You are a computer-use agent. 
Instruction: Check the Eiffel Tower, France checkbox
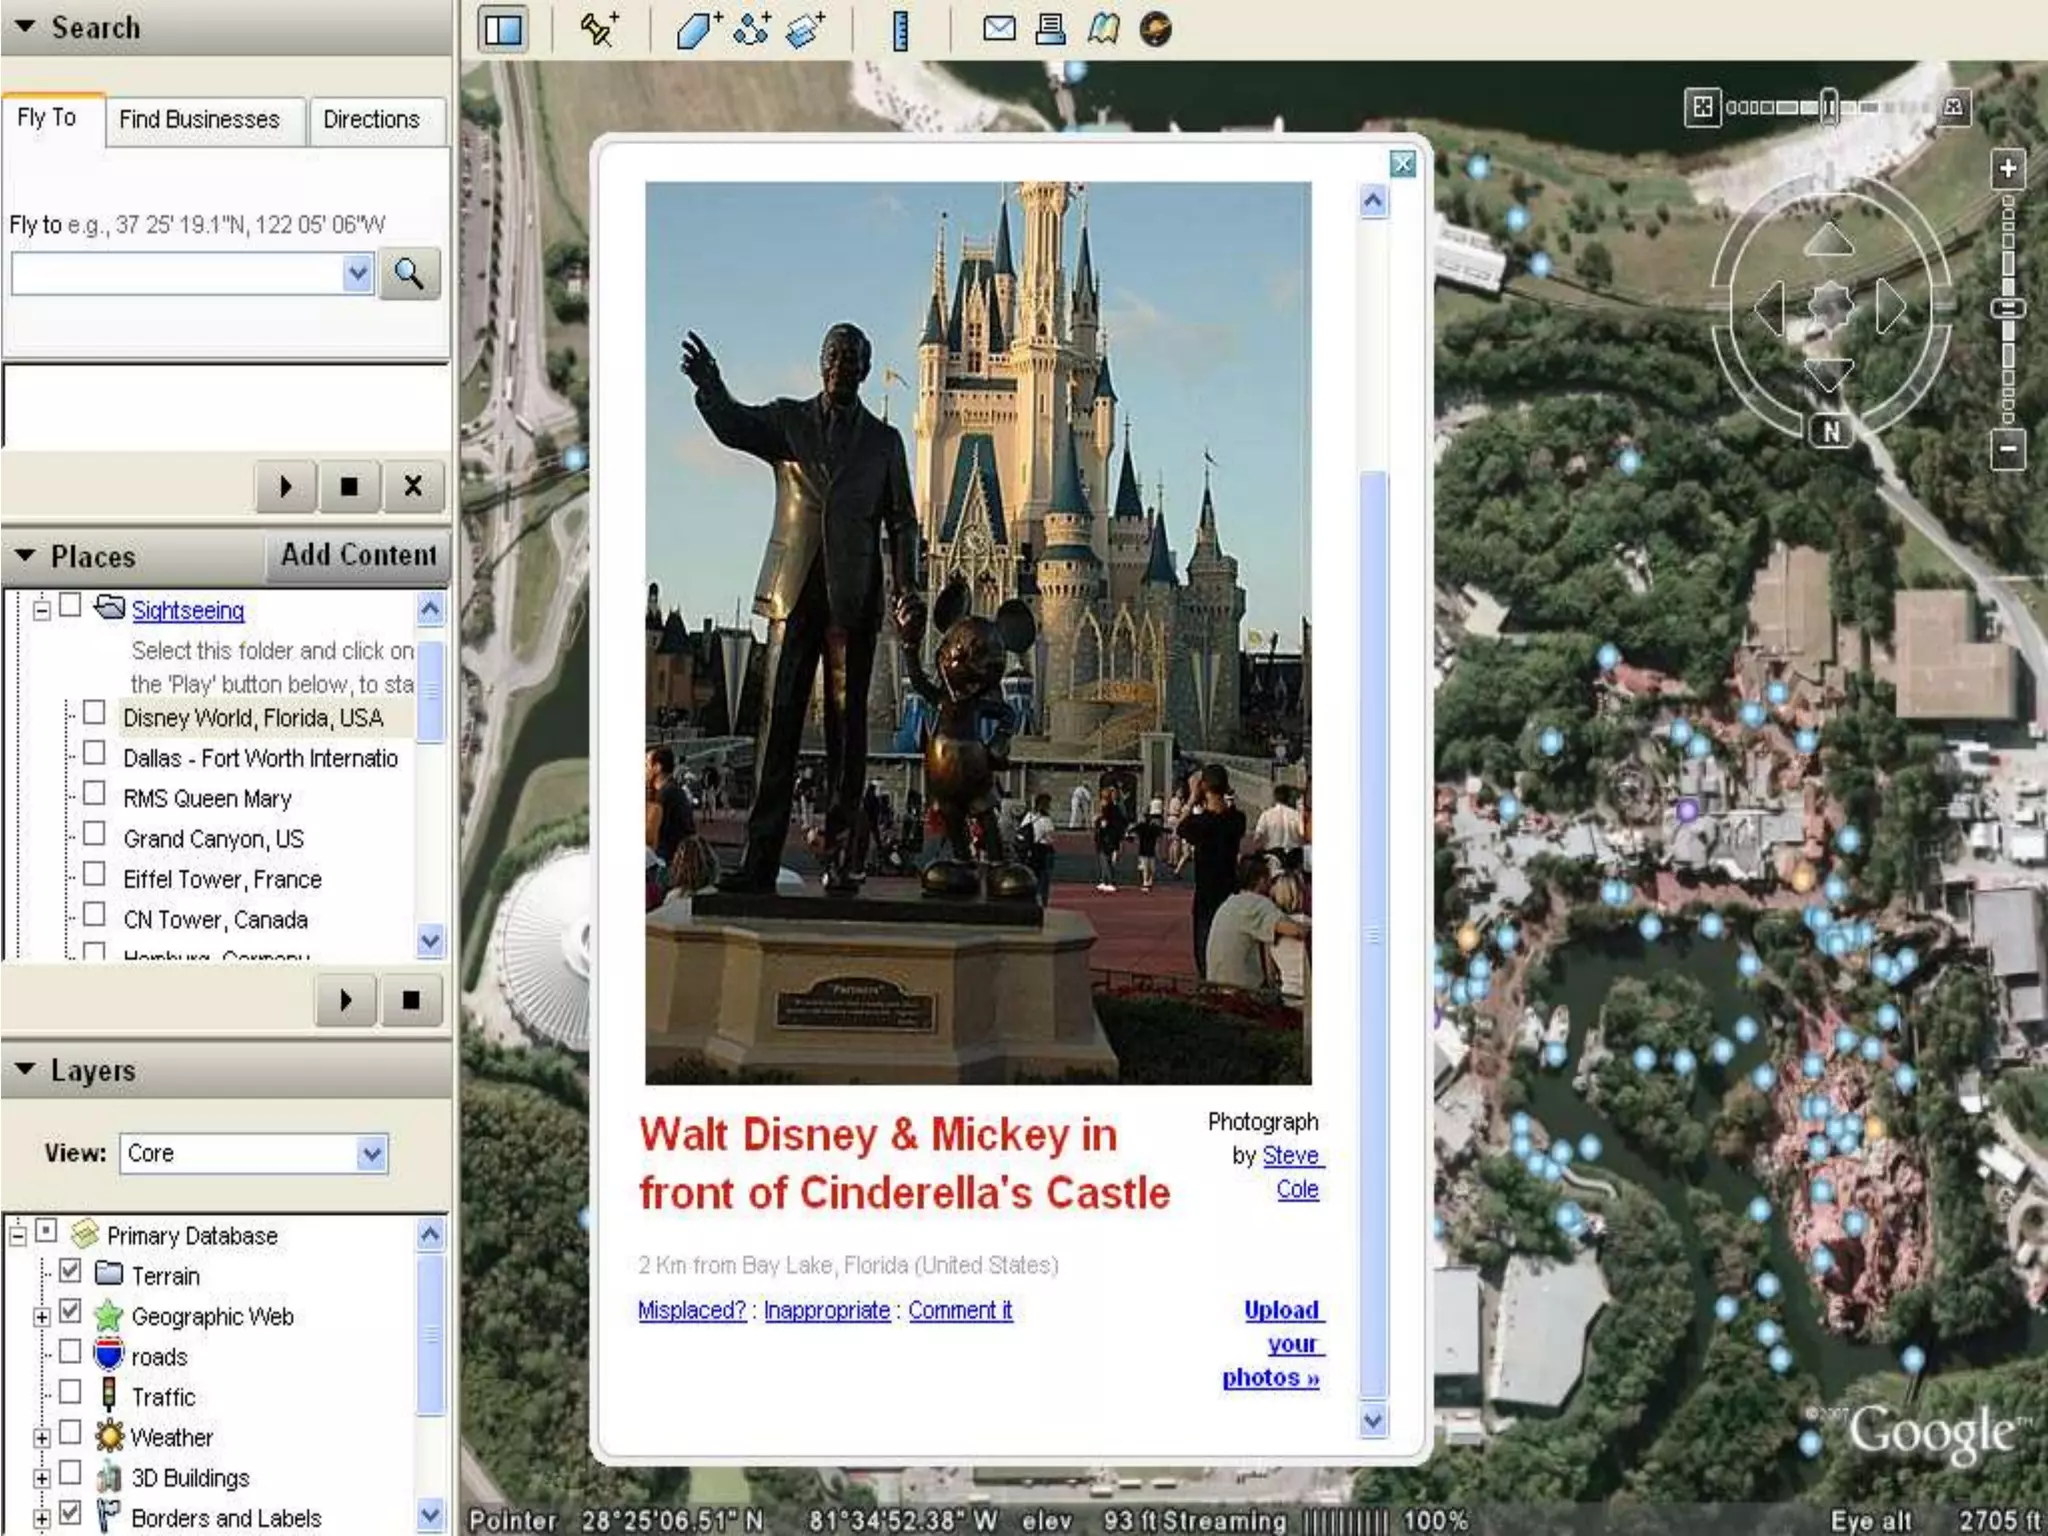(94, 875)
